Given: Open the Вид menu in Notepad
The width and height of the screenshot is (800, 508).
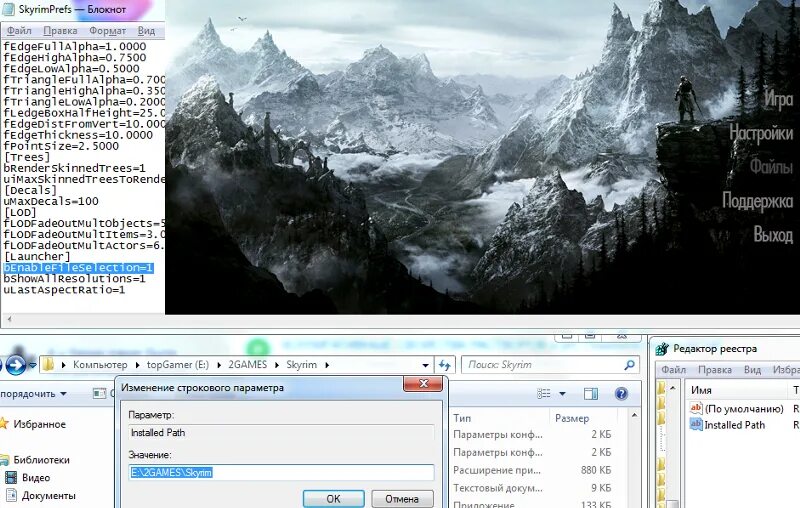Looking at the screenshot, I should 146,31.
